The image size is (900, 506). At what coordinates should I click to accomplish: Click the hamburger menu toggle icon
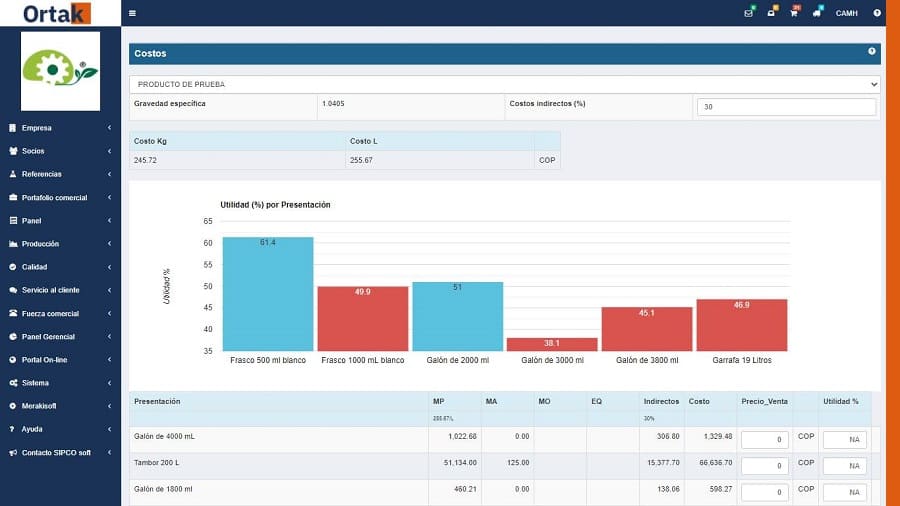[x=132, y=13]
